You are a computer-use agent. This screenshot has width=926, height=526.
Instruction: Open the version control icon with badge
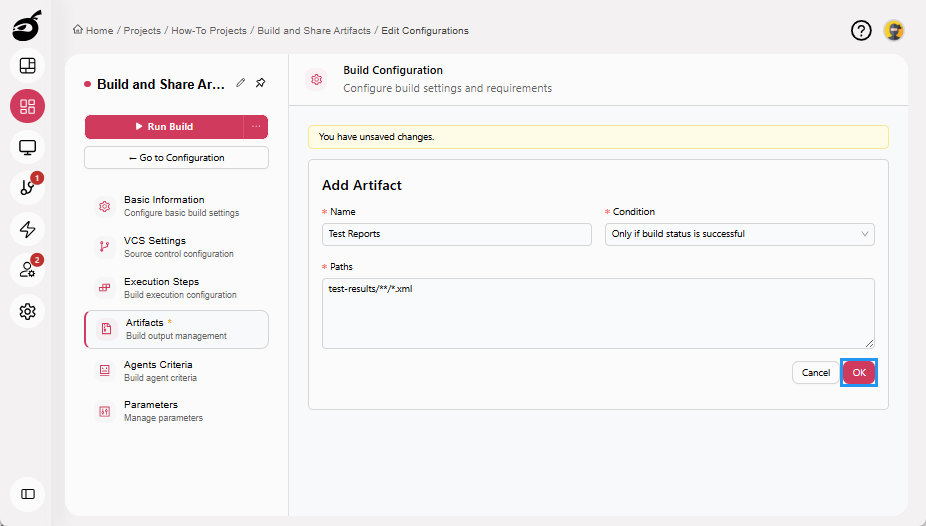[27, 188]
